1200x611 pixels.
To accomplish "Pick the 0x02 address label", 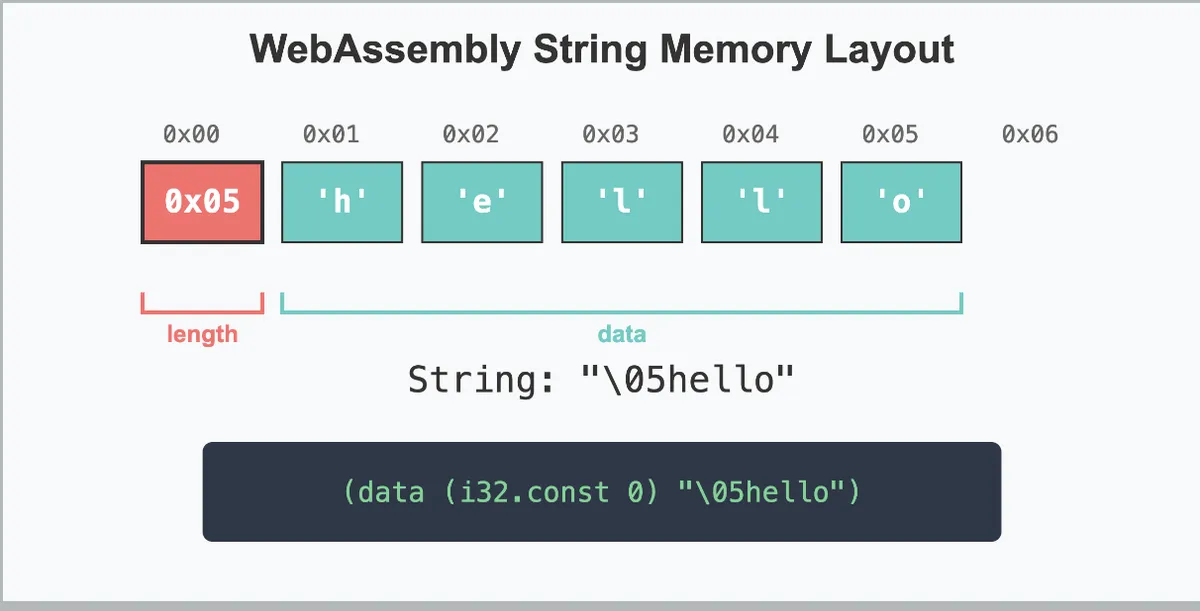I will click(471, 134).
